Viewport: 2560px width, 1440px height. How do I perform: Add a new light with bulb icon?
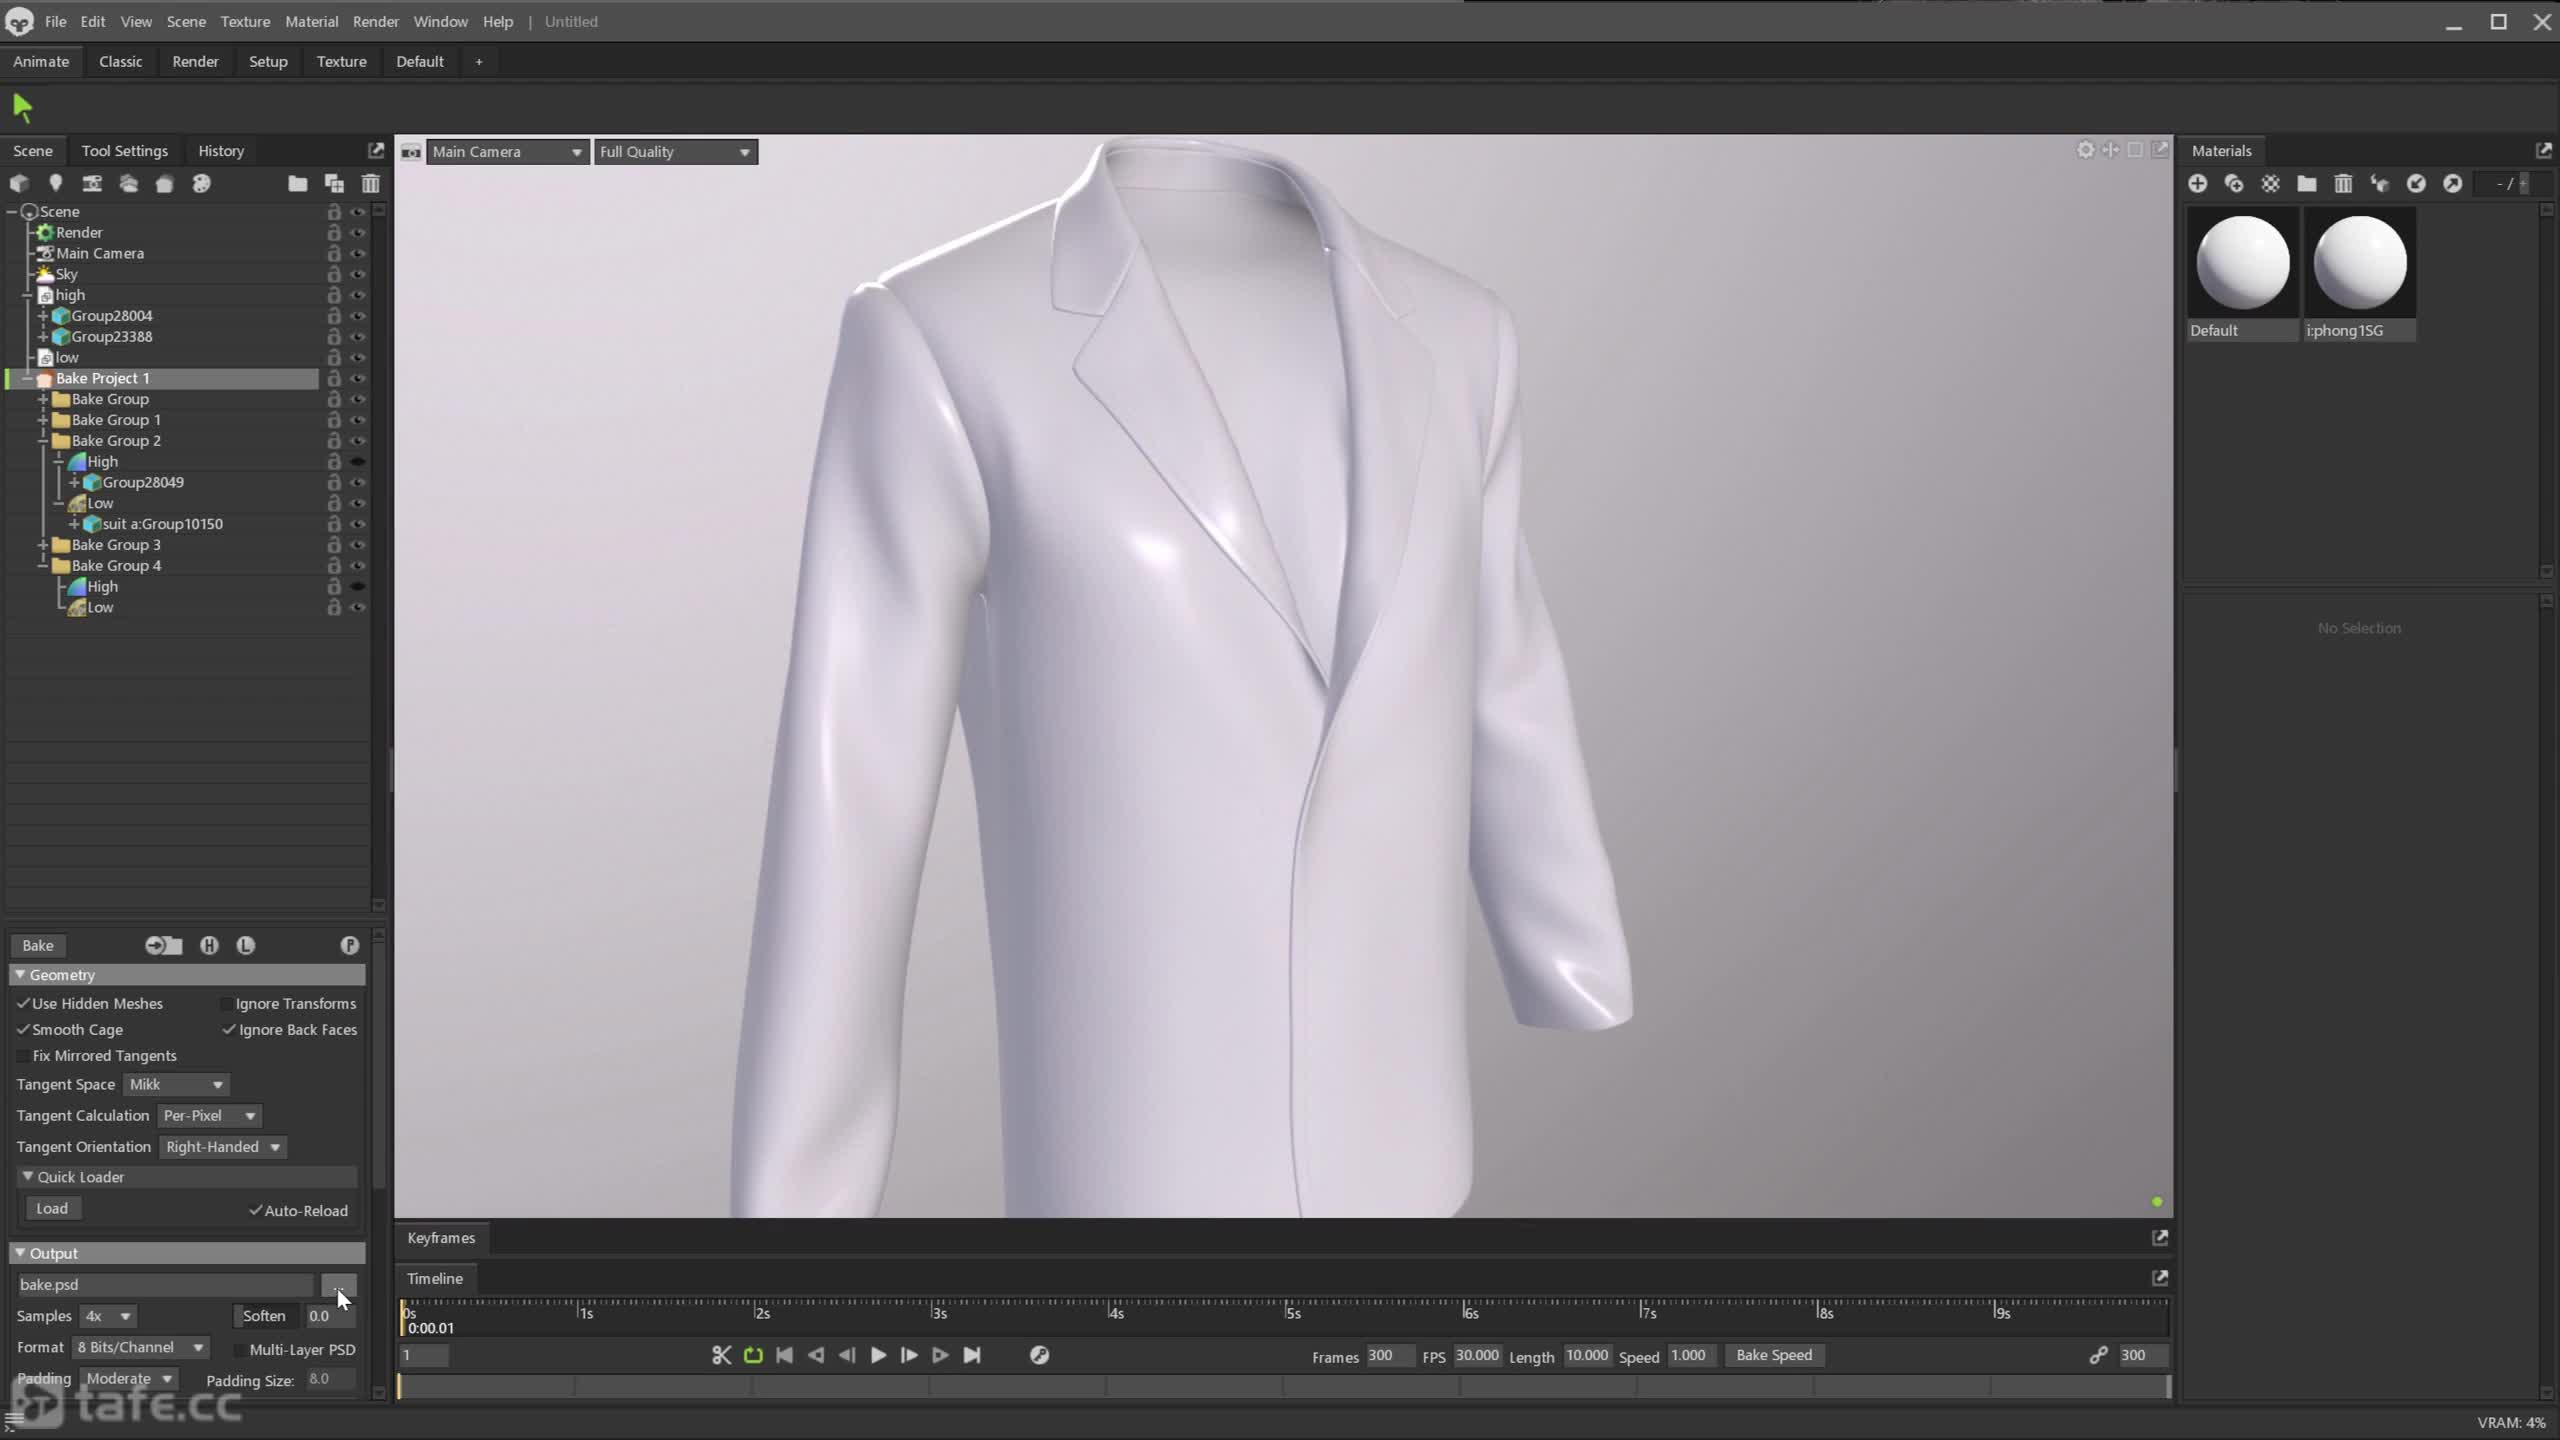[x=56, y=183]
